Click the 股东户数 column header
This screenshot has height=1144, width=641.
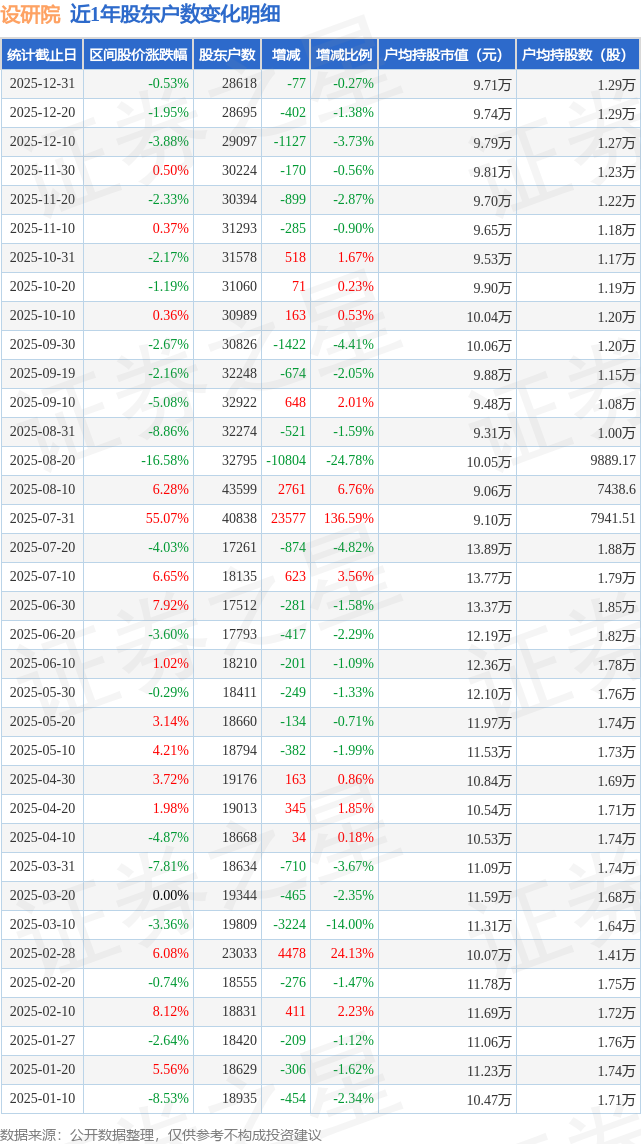(x=227, y=55)
